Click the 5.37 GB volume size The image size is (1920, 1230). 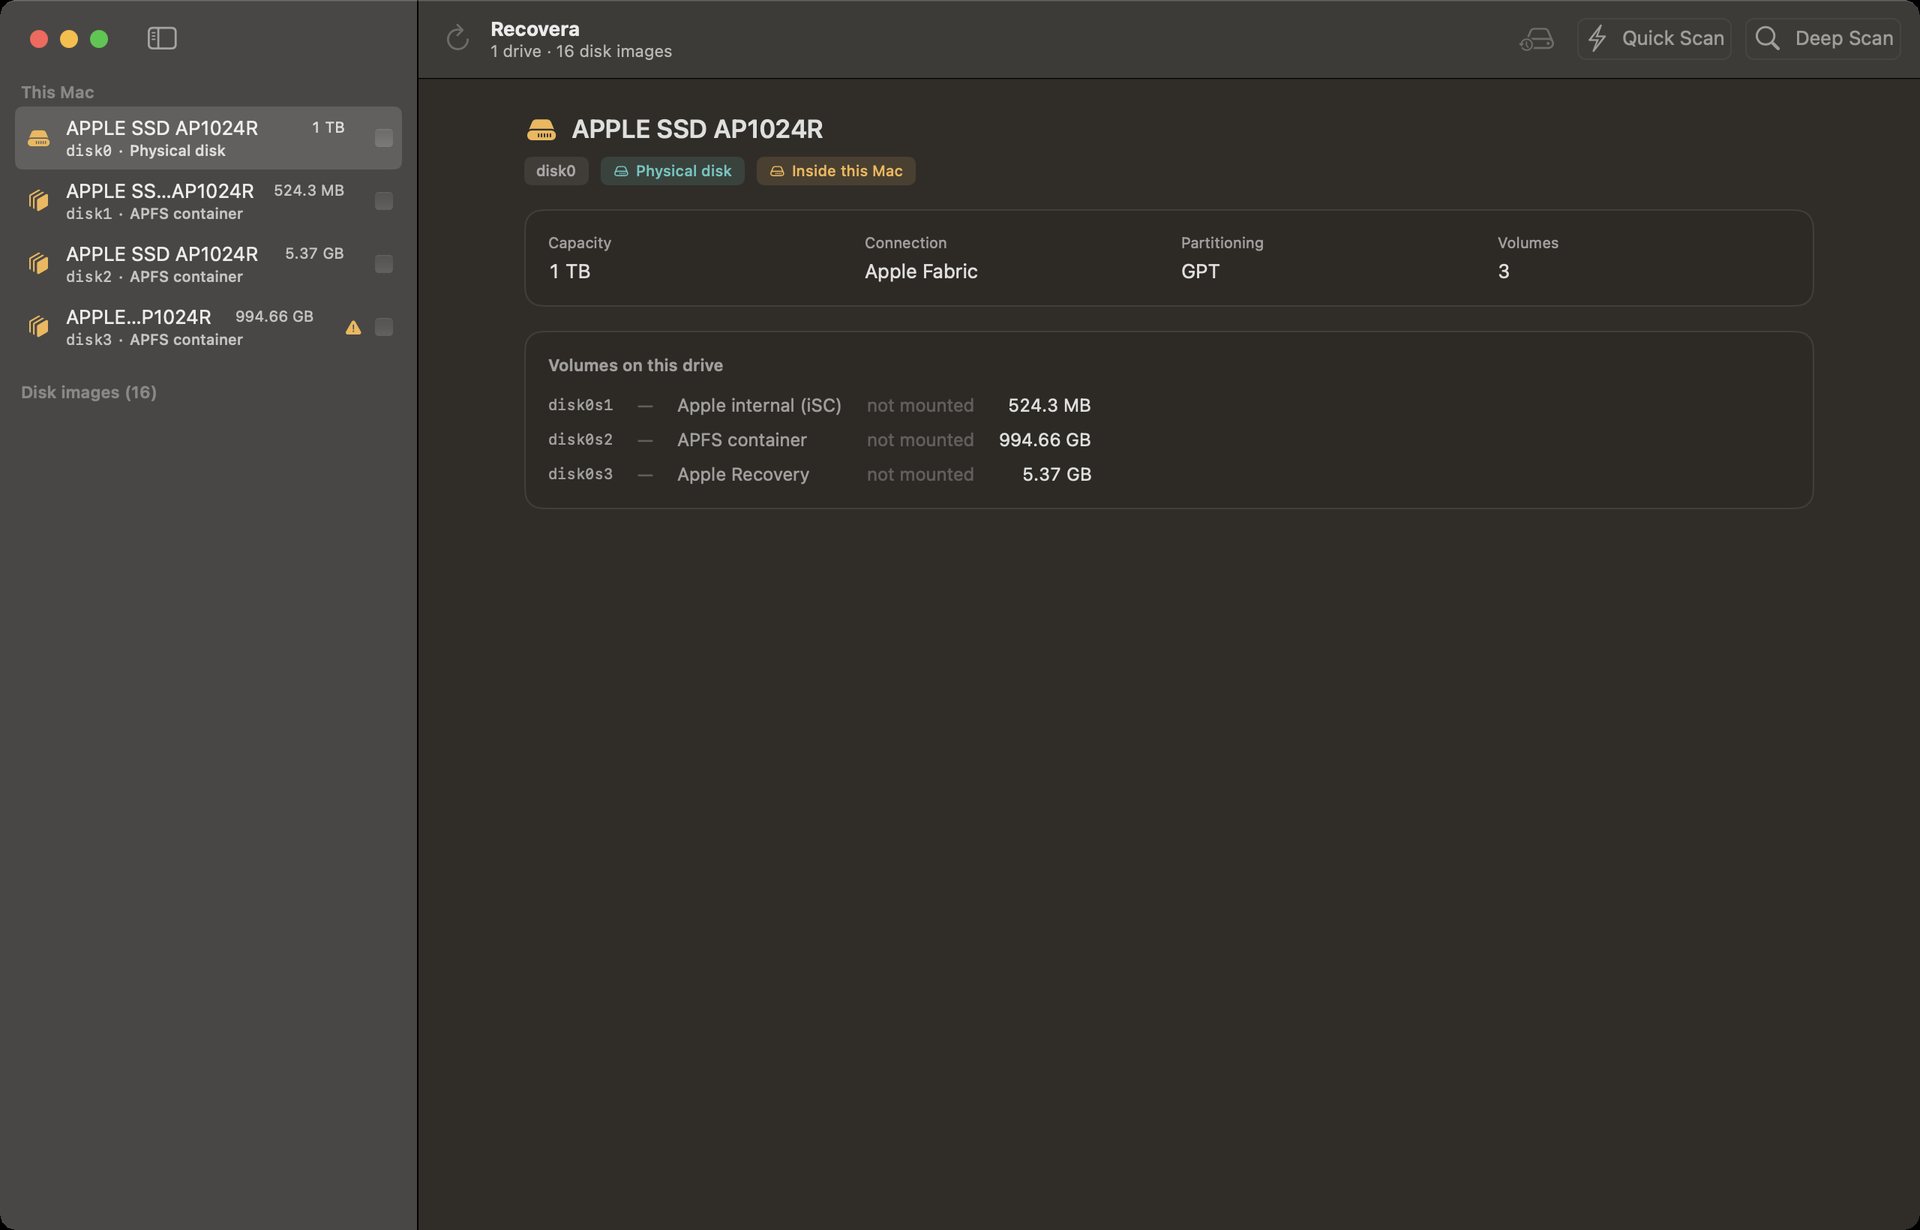click(x=1056, y=474)
